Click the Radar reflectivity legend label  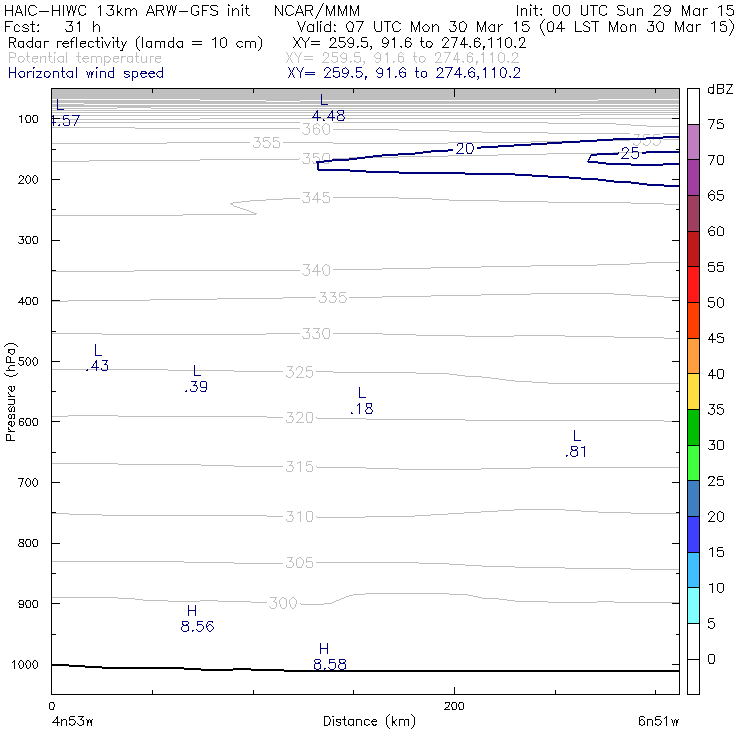(135, 43)
